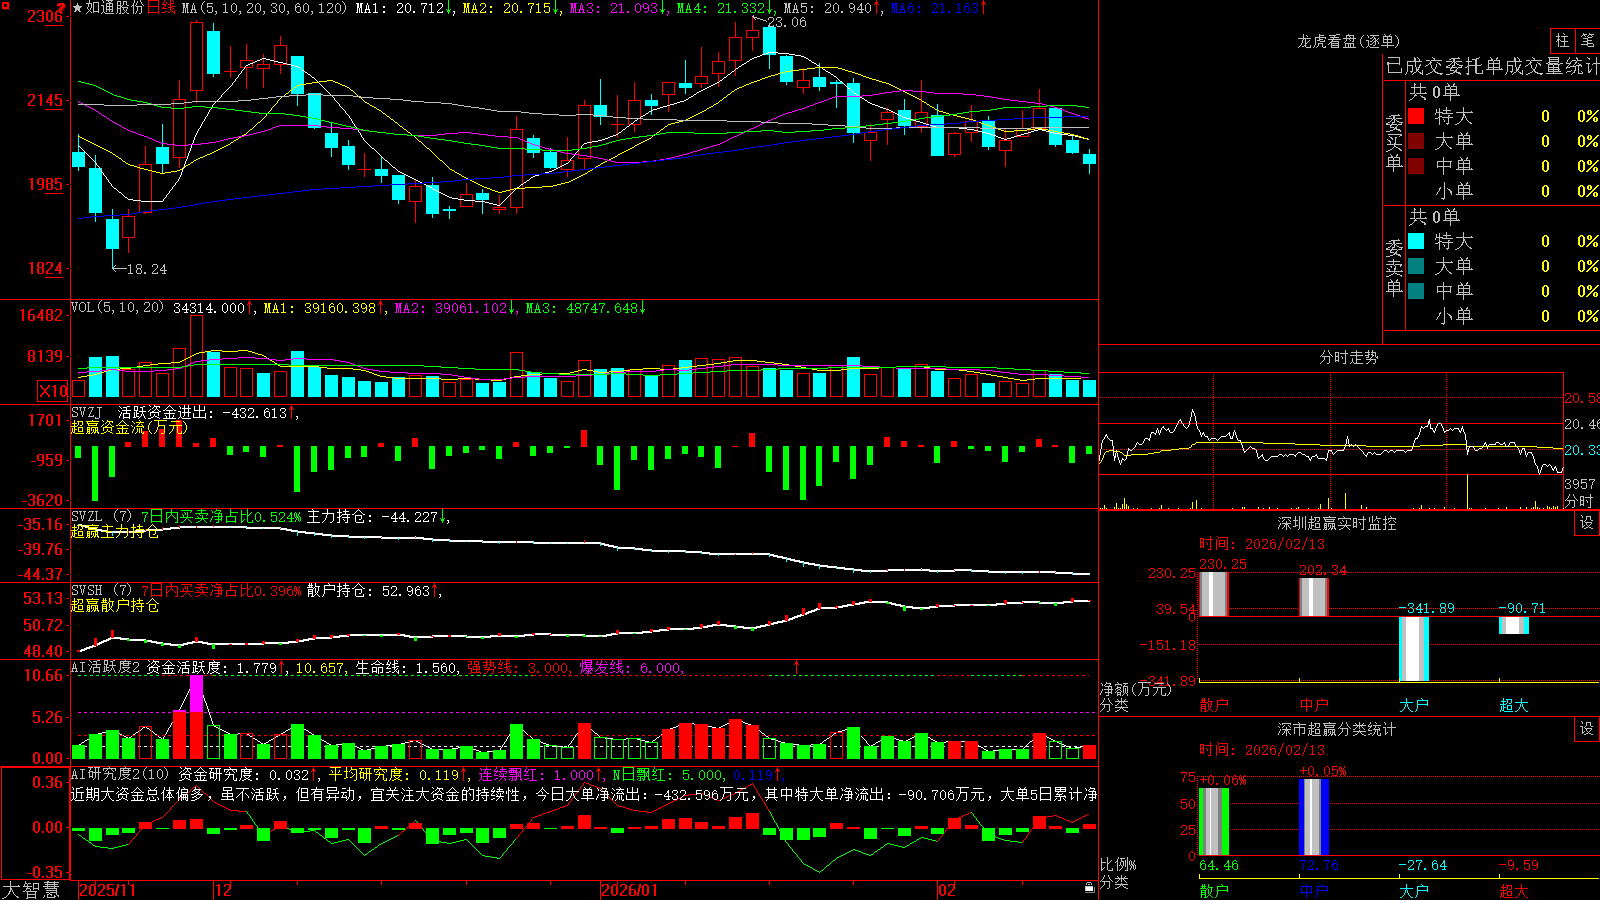Viewport: 1600px width, 900px height.
Task: Select the SVZJ indicator label
Action: pyautogui.click(x=87, y=412)
